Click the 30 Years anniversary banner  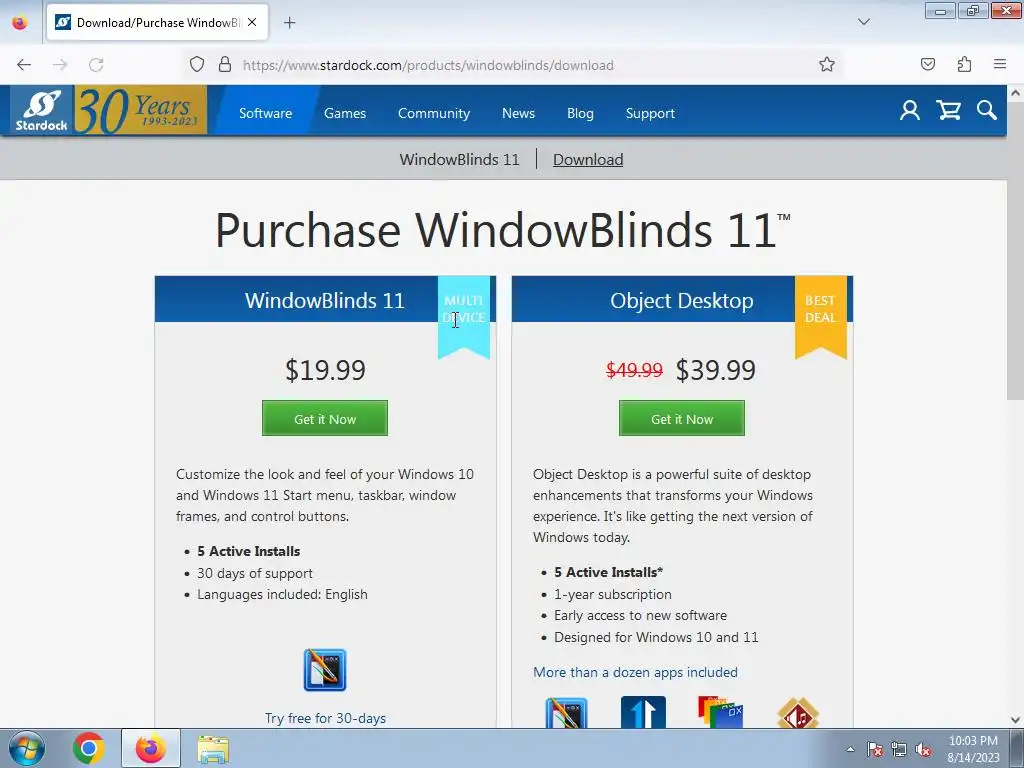click(140, 110)
